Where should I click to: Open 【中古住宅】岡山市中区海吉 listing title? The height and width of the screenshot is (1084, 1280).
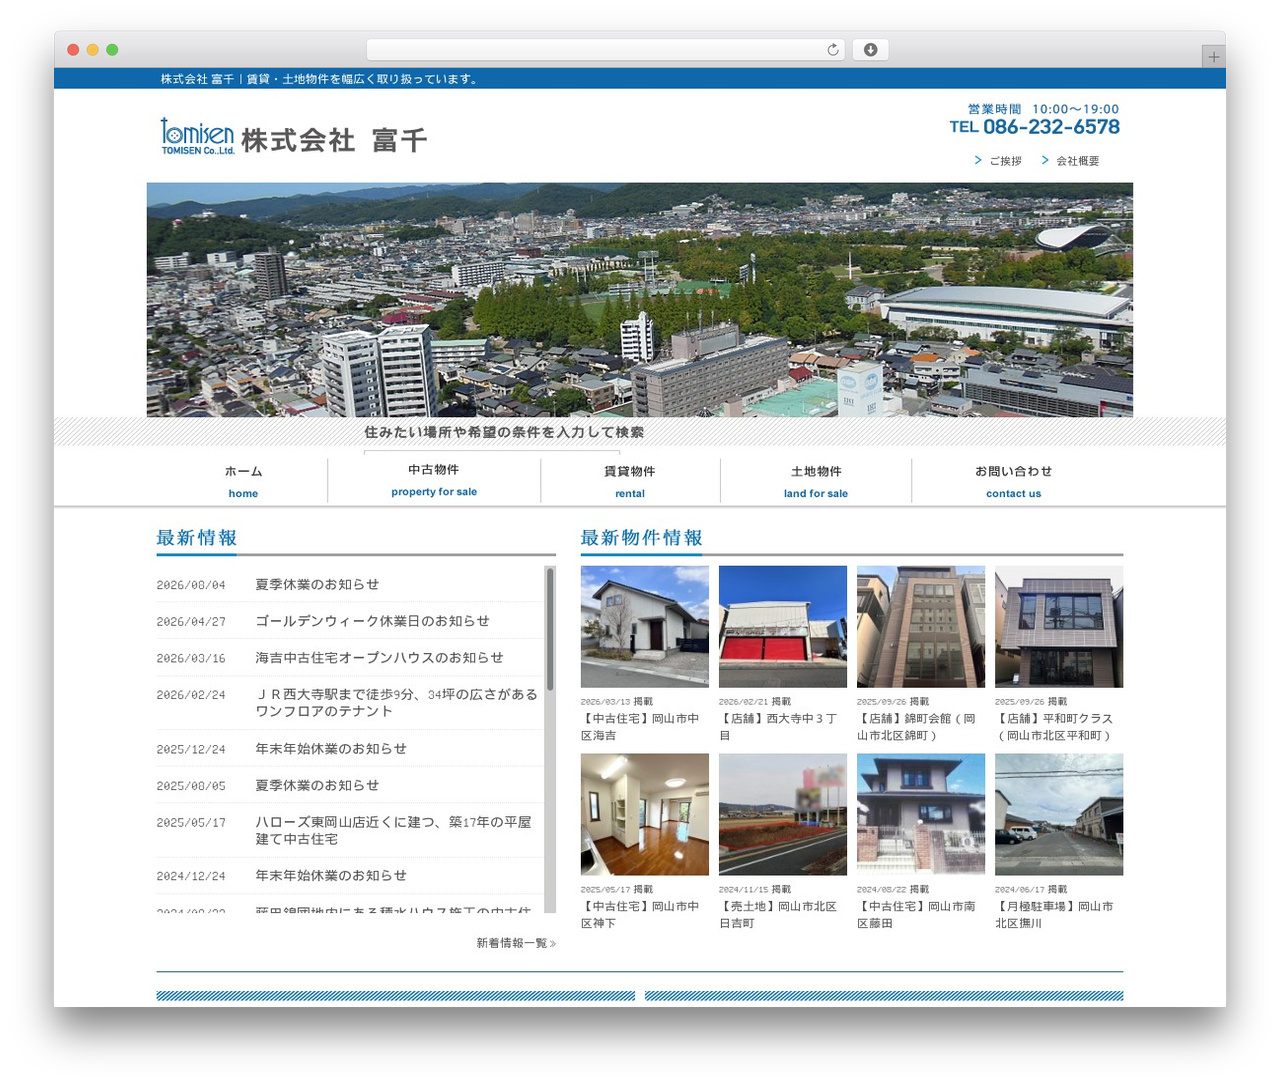pos(641,727)
